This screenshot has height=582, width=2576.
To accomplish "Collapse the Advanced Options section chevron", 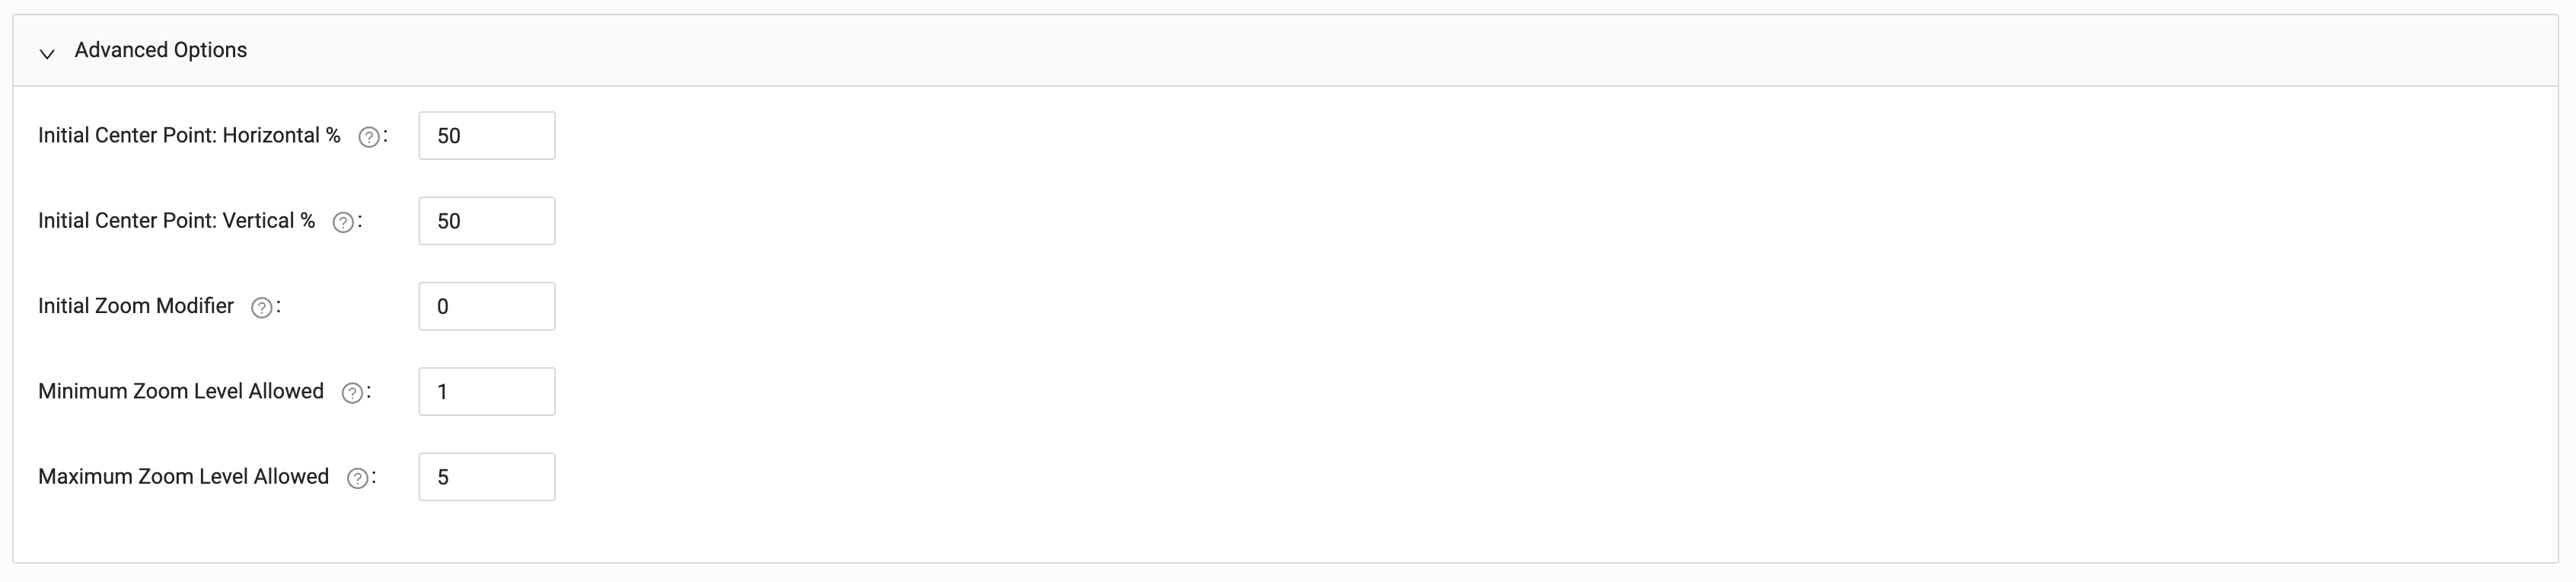I will click(x=47, y=52).
